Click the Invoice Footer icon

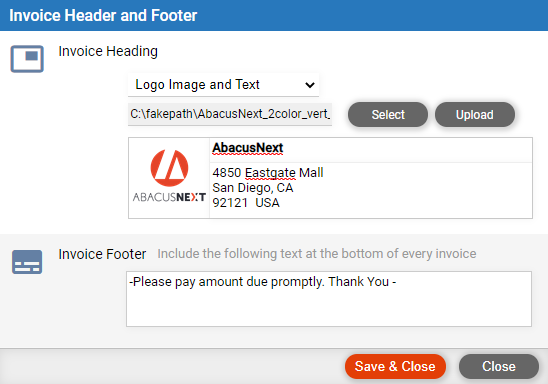point(27,262)
